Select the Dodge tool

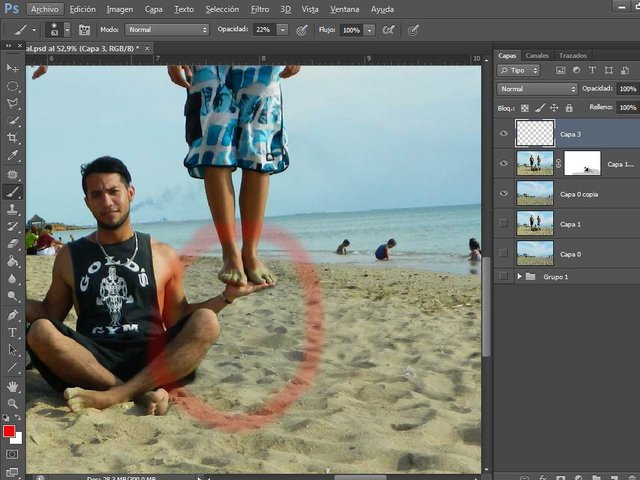(x=12, y=296)
